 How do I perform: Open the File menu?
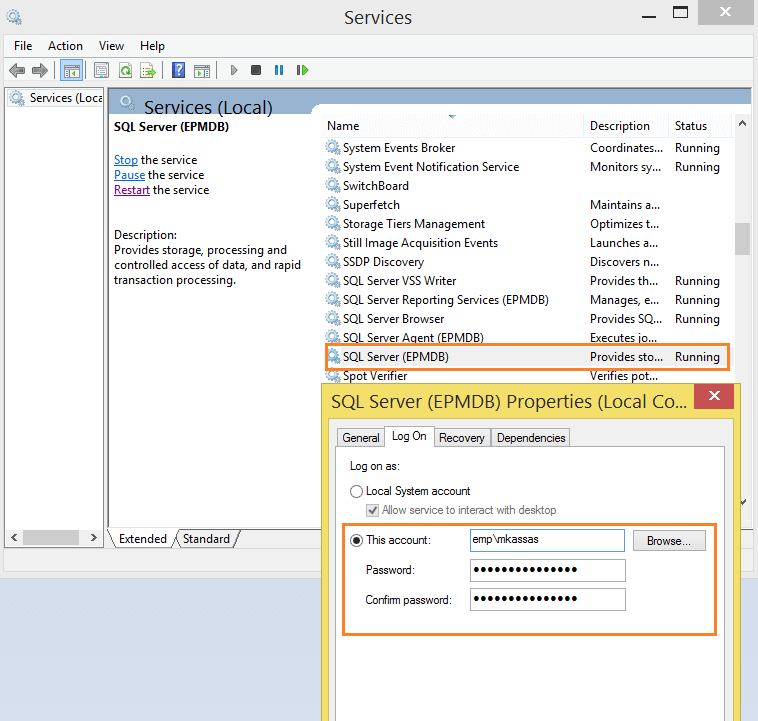point(23,46)
